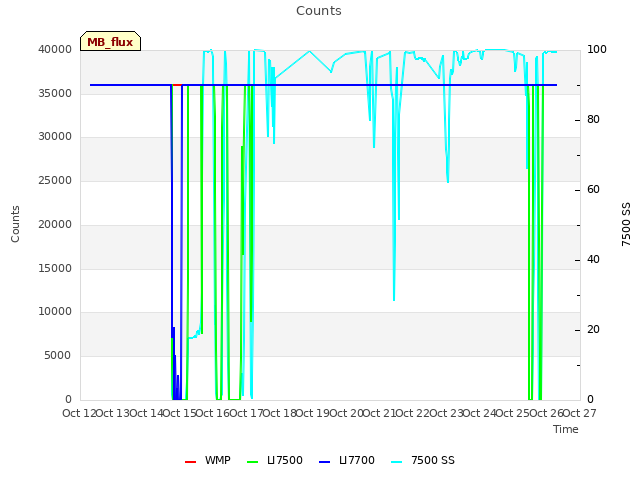Click the Oct 22 date tick label

tap(413, 413)
